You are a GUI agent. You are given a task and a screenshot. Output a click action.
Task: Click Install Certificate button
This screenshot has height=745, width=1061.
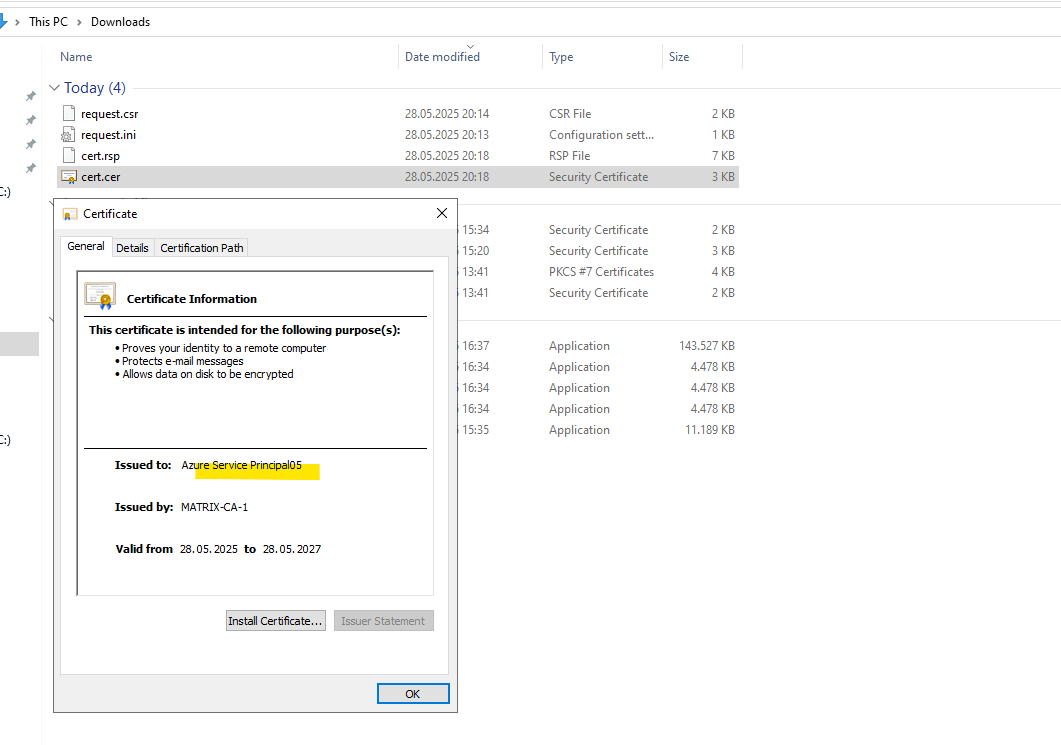275,620
